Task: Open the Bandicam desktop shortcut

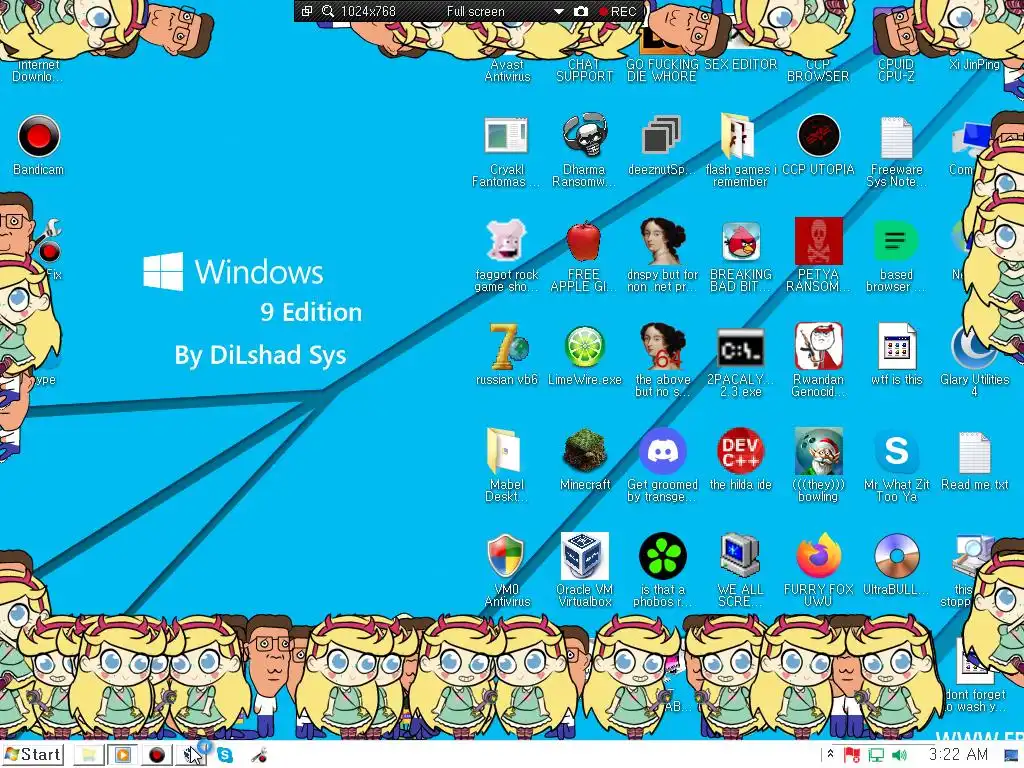Action: click(x=39, y=136)
